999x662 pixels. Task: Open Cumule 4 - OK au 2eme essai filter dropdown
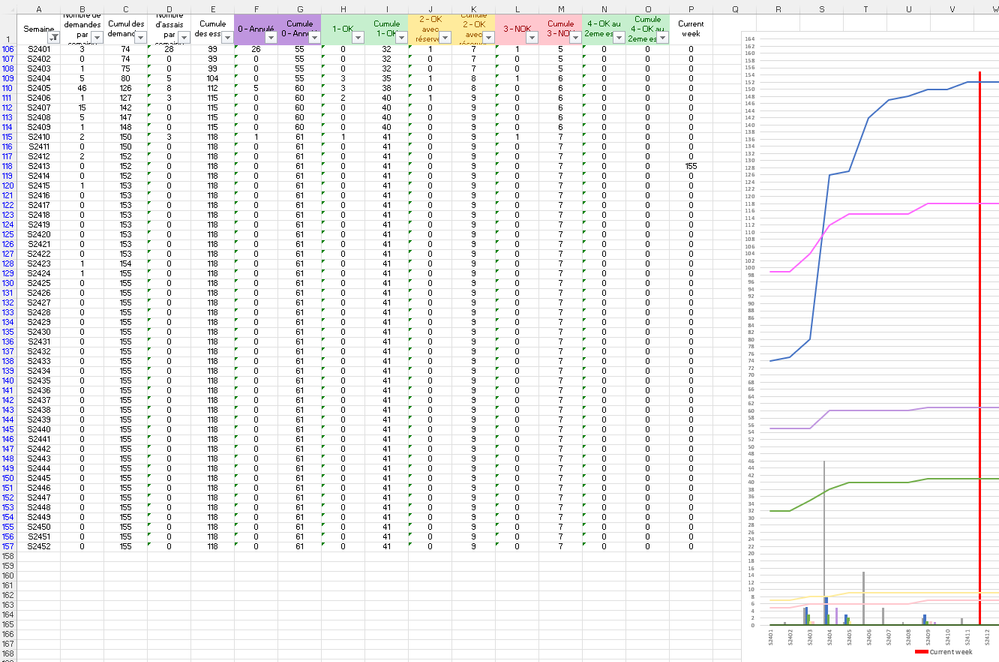point(663,38)
